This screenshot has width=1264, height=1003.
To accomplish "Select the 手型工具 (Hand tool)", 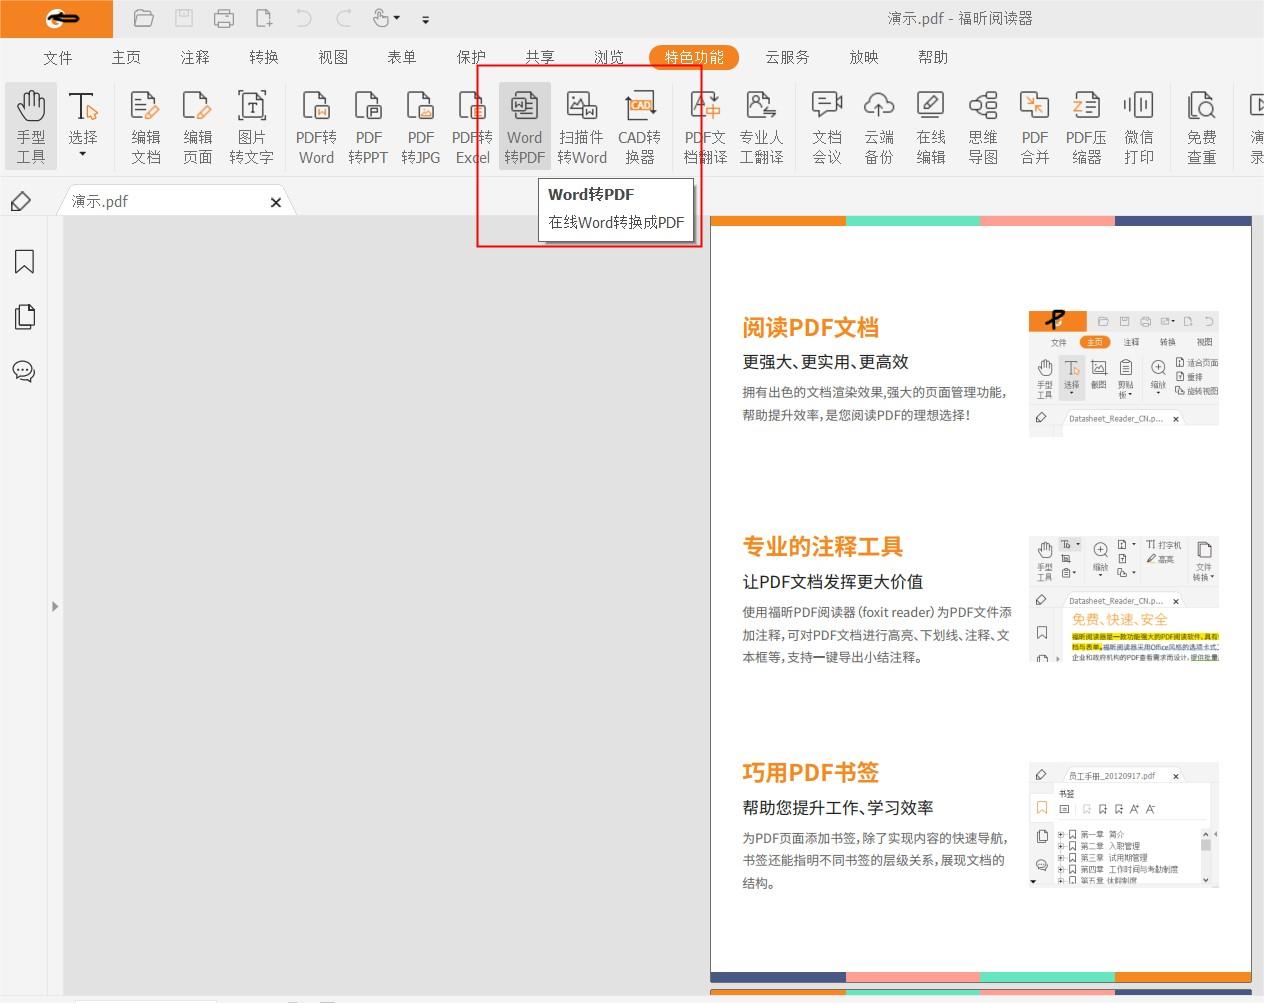I will point(31,125).
